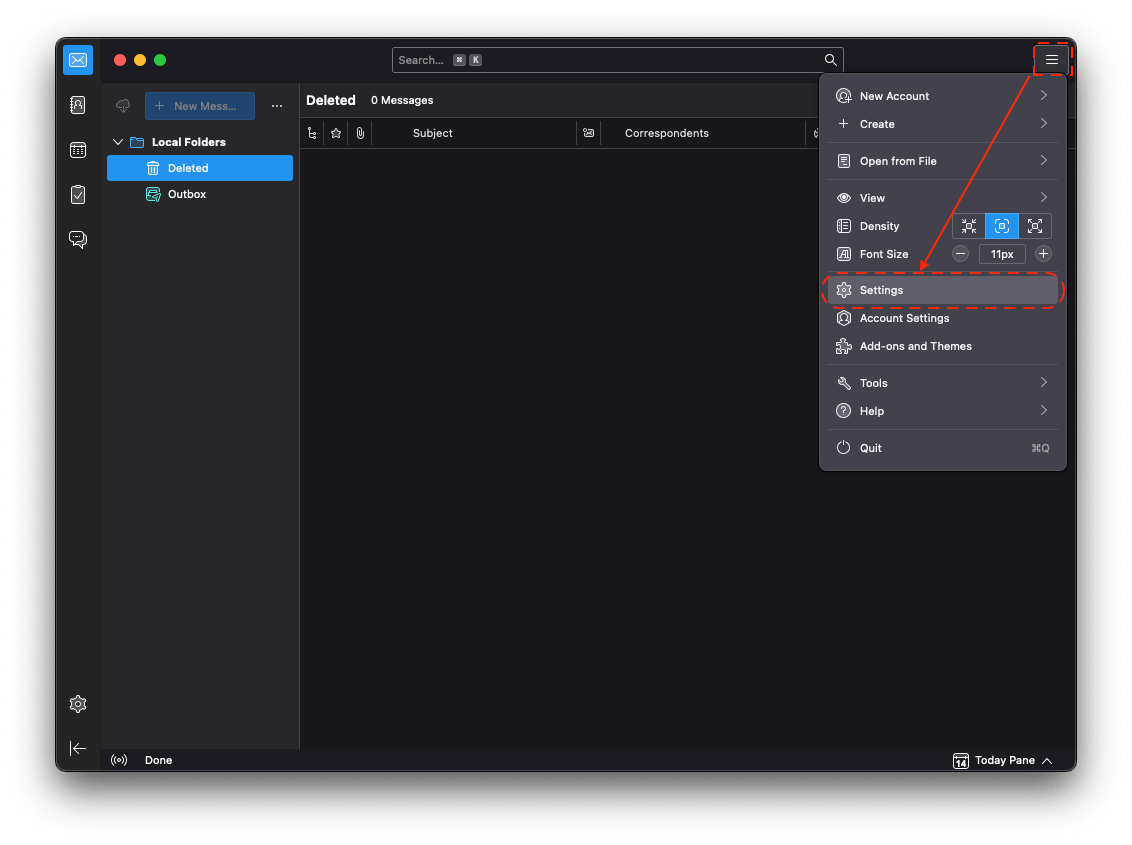Open the Chat sidebar icon

click(78, 239)
